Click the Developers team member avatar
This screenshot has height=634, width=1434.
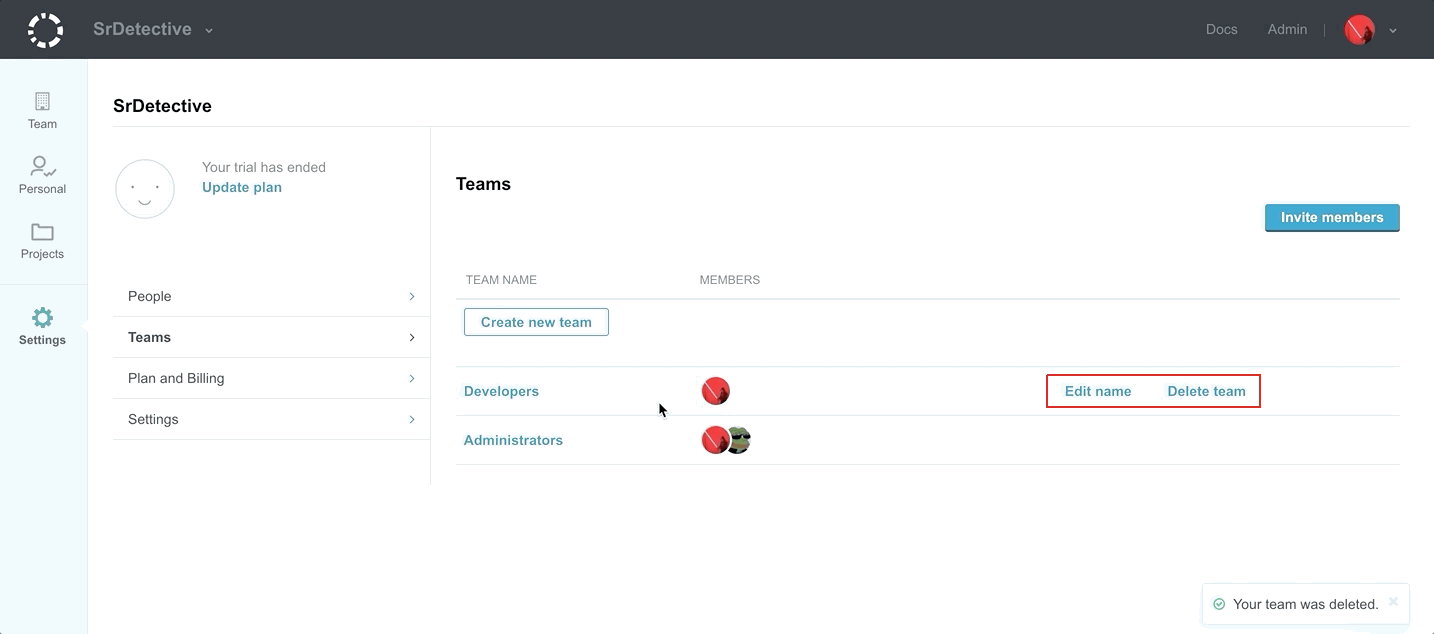pos(715,391)
